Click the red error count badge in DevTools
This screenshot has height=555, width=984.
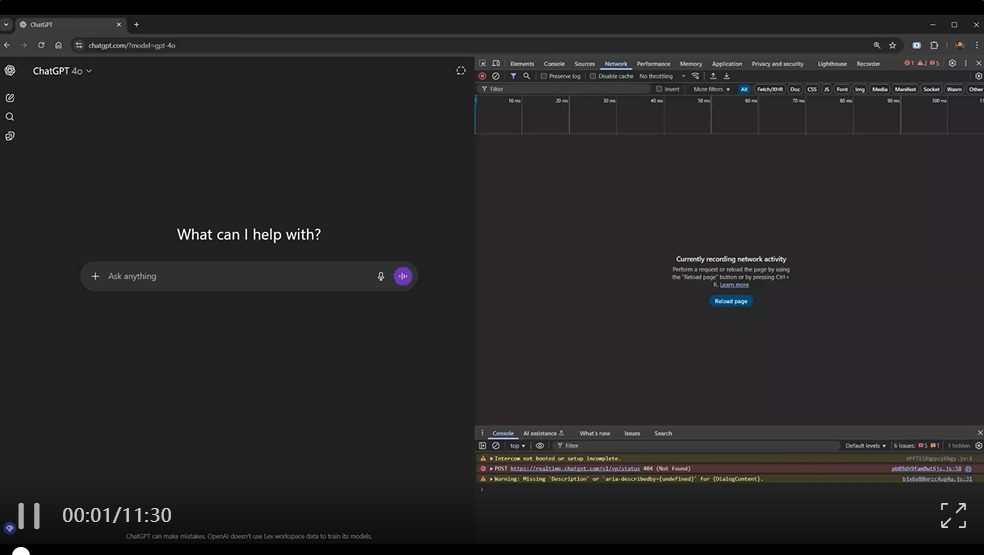pos(909,63)
